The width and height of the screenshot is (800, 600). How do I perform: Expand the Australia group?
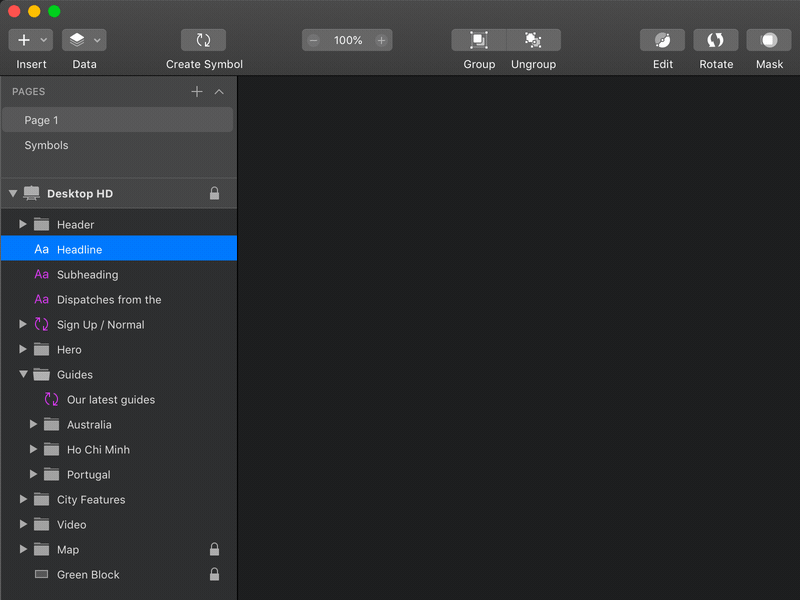pyautogui.click(x=33, y=424)
